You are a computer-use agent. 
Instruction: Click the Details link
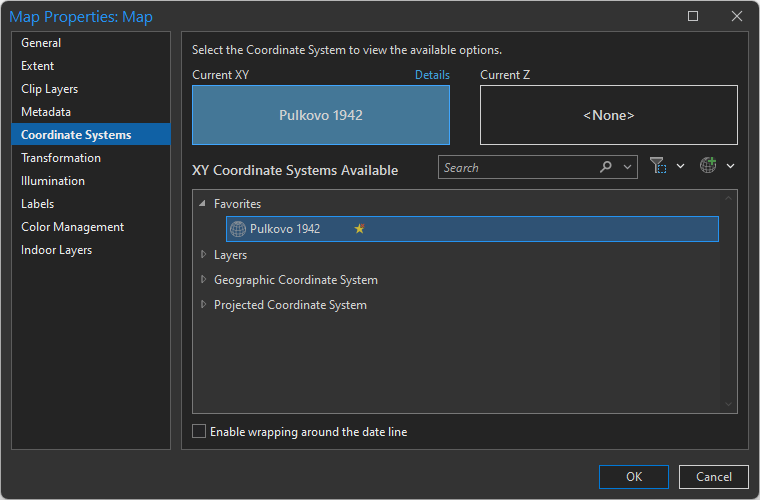(x=432, y=75)
